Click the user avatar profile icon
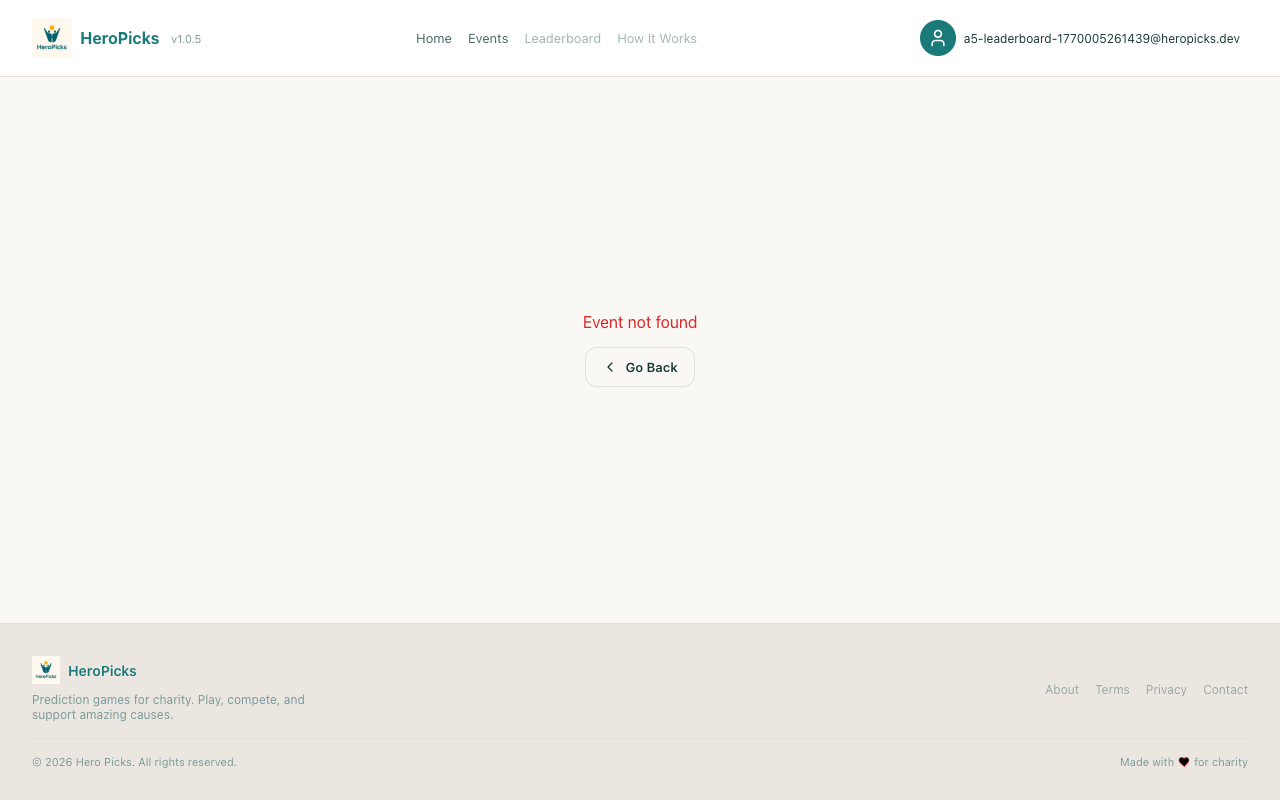The width and height of the screenshot is (1280, 800). [938, 38]
